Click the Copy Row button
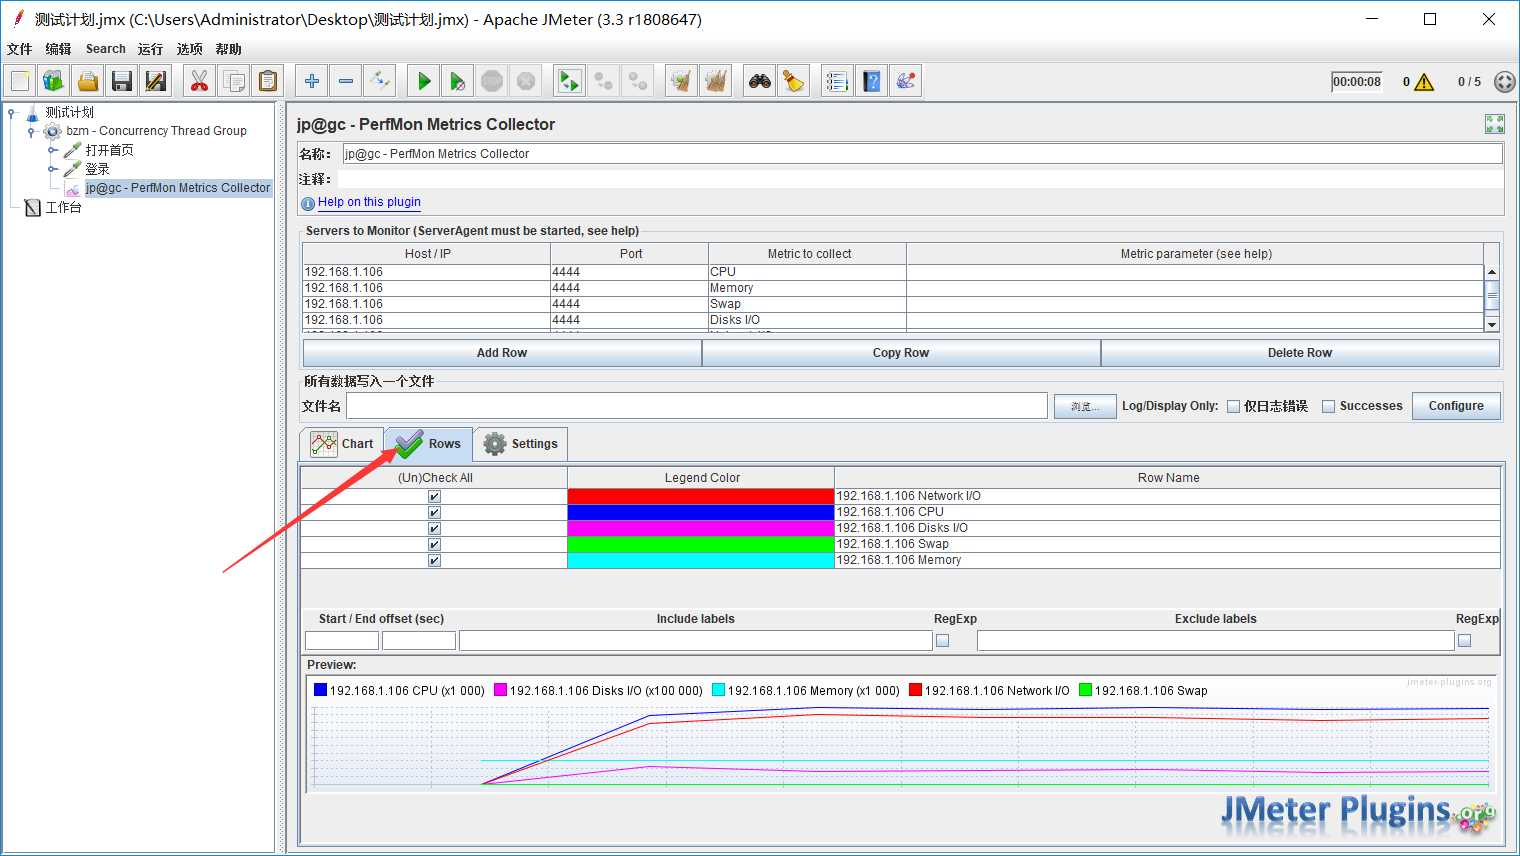Screen dimensions: 1520x856 (x=901, y=353)
